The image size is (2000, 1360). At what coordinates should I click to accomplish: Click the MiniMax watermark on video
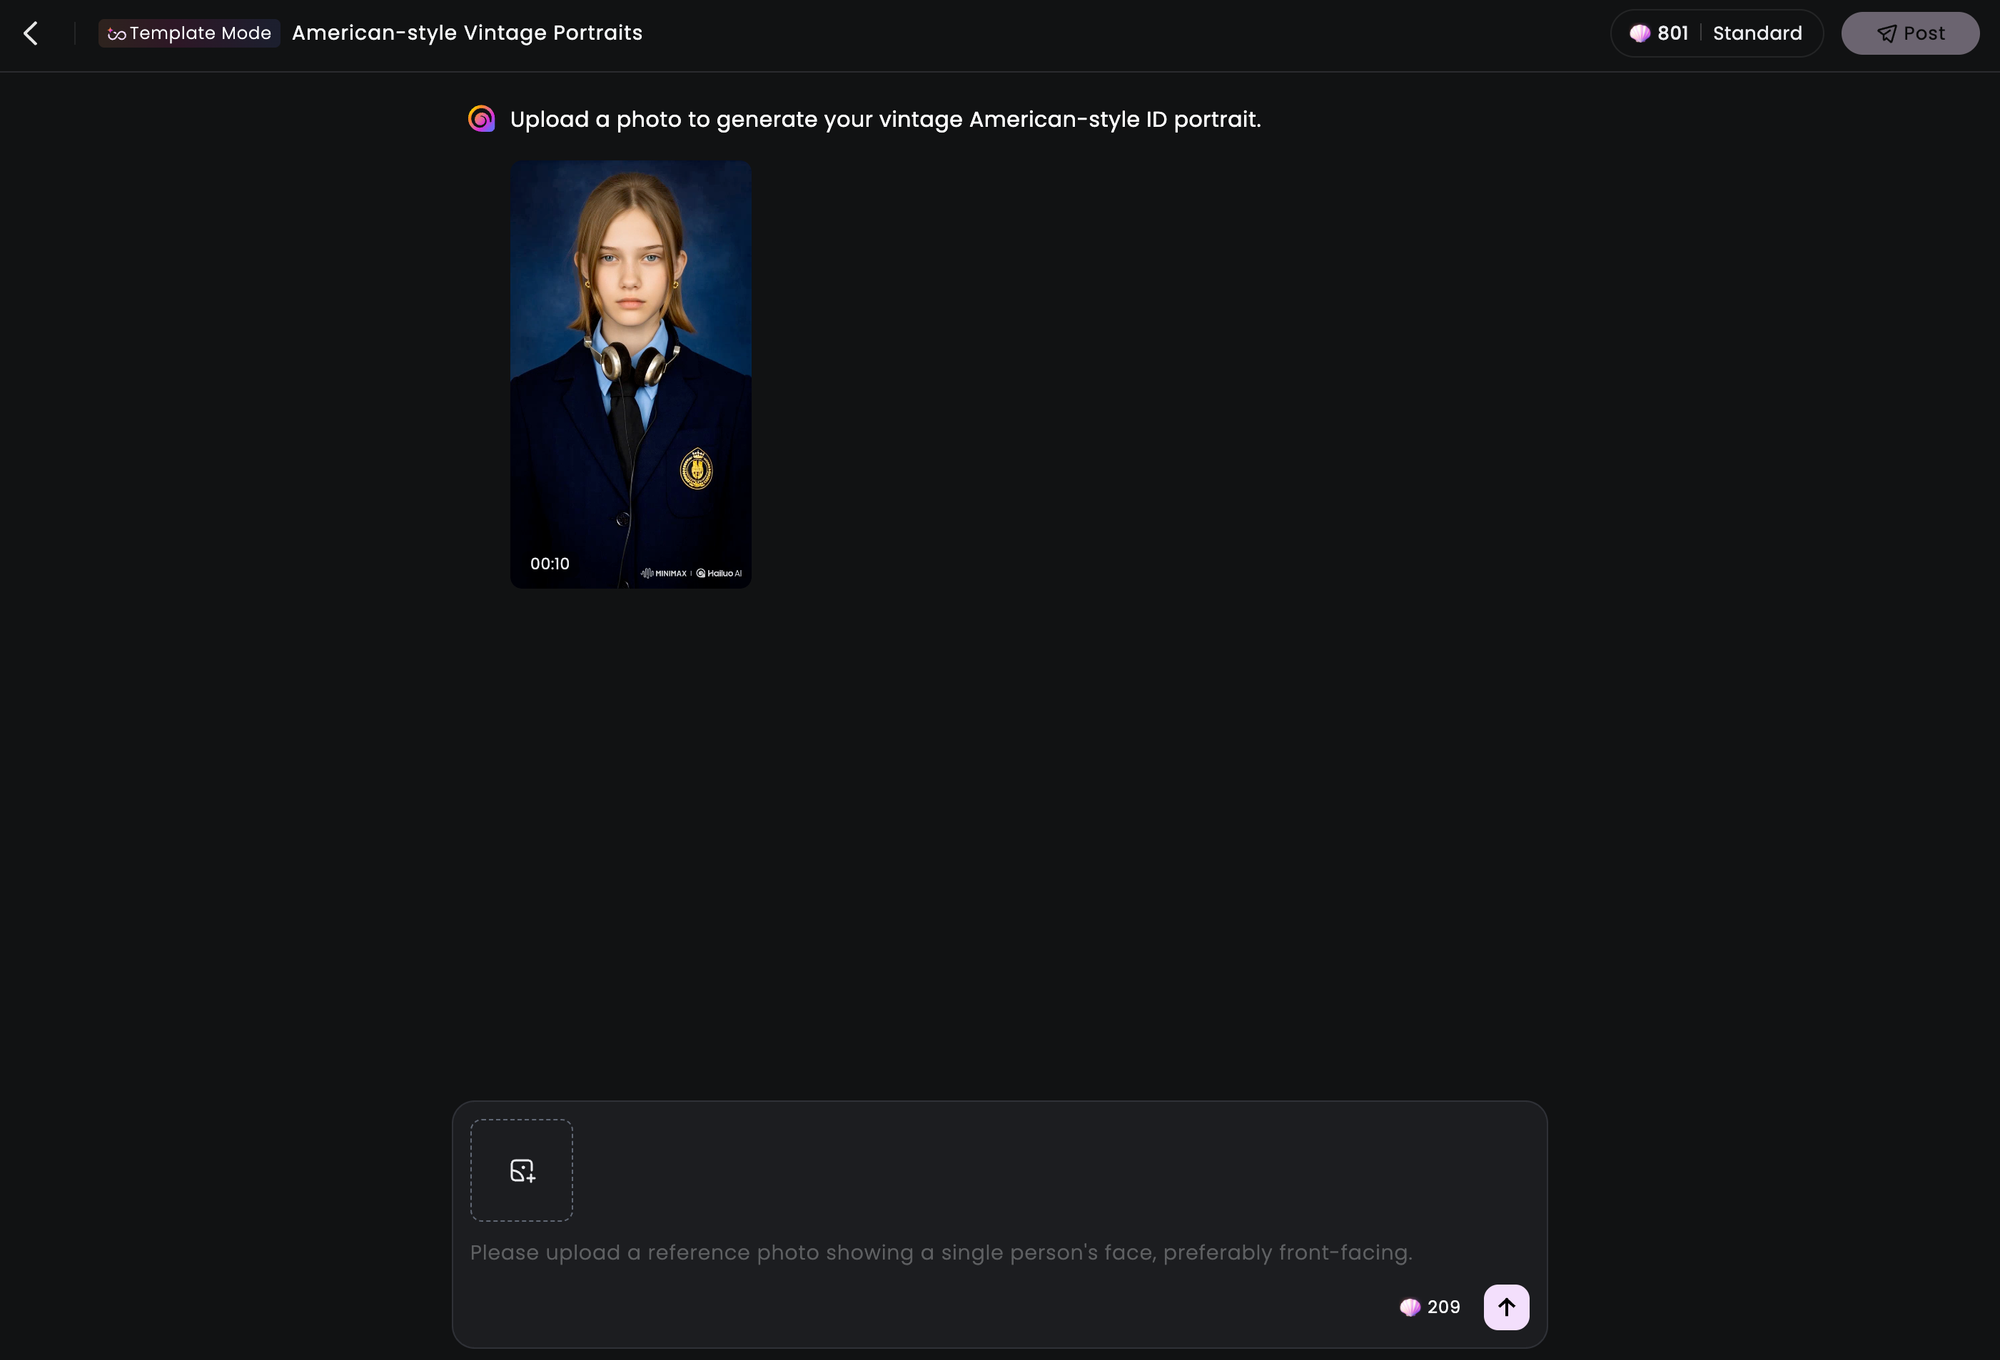pos(665,573)
